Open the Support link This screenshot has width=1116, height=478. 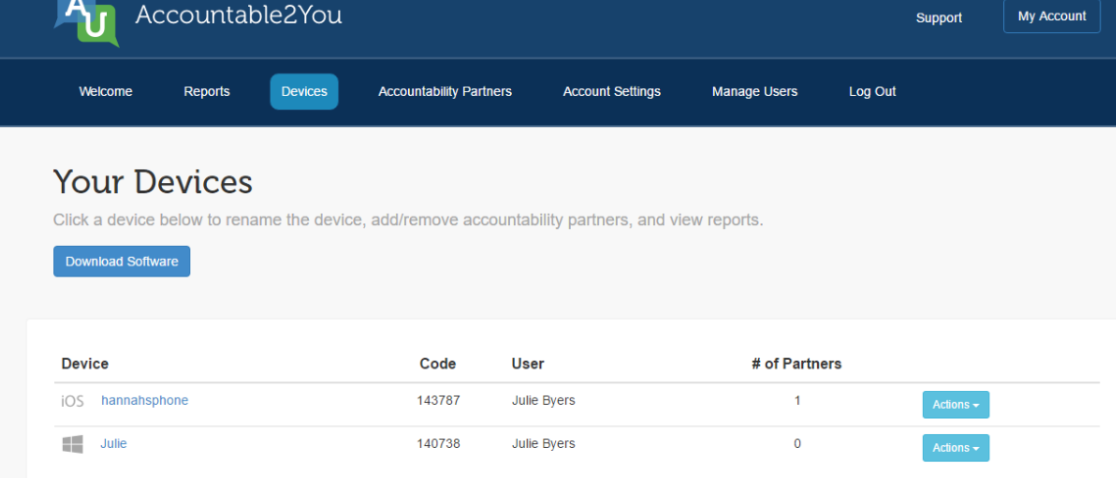939,18
